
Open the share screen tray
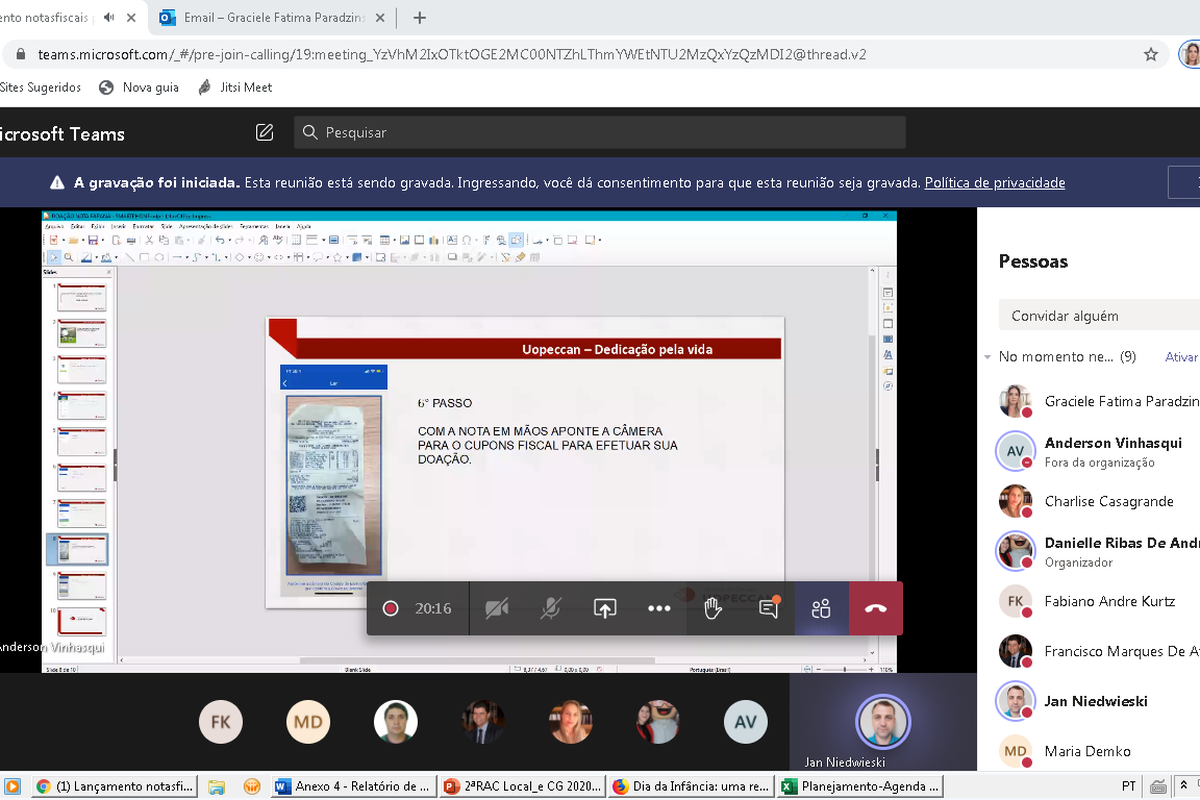point(605,608)
